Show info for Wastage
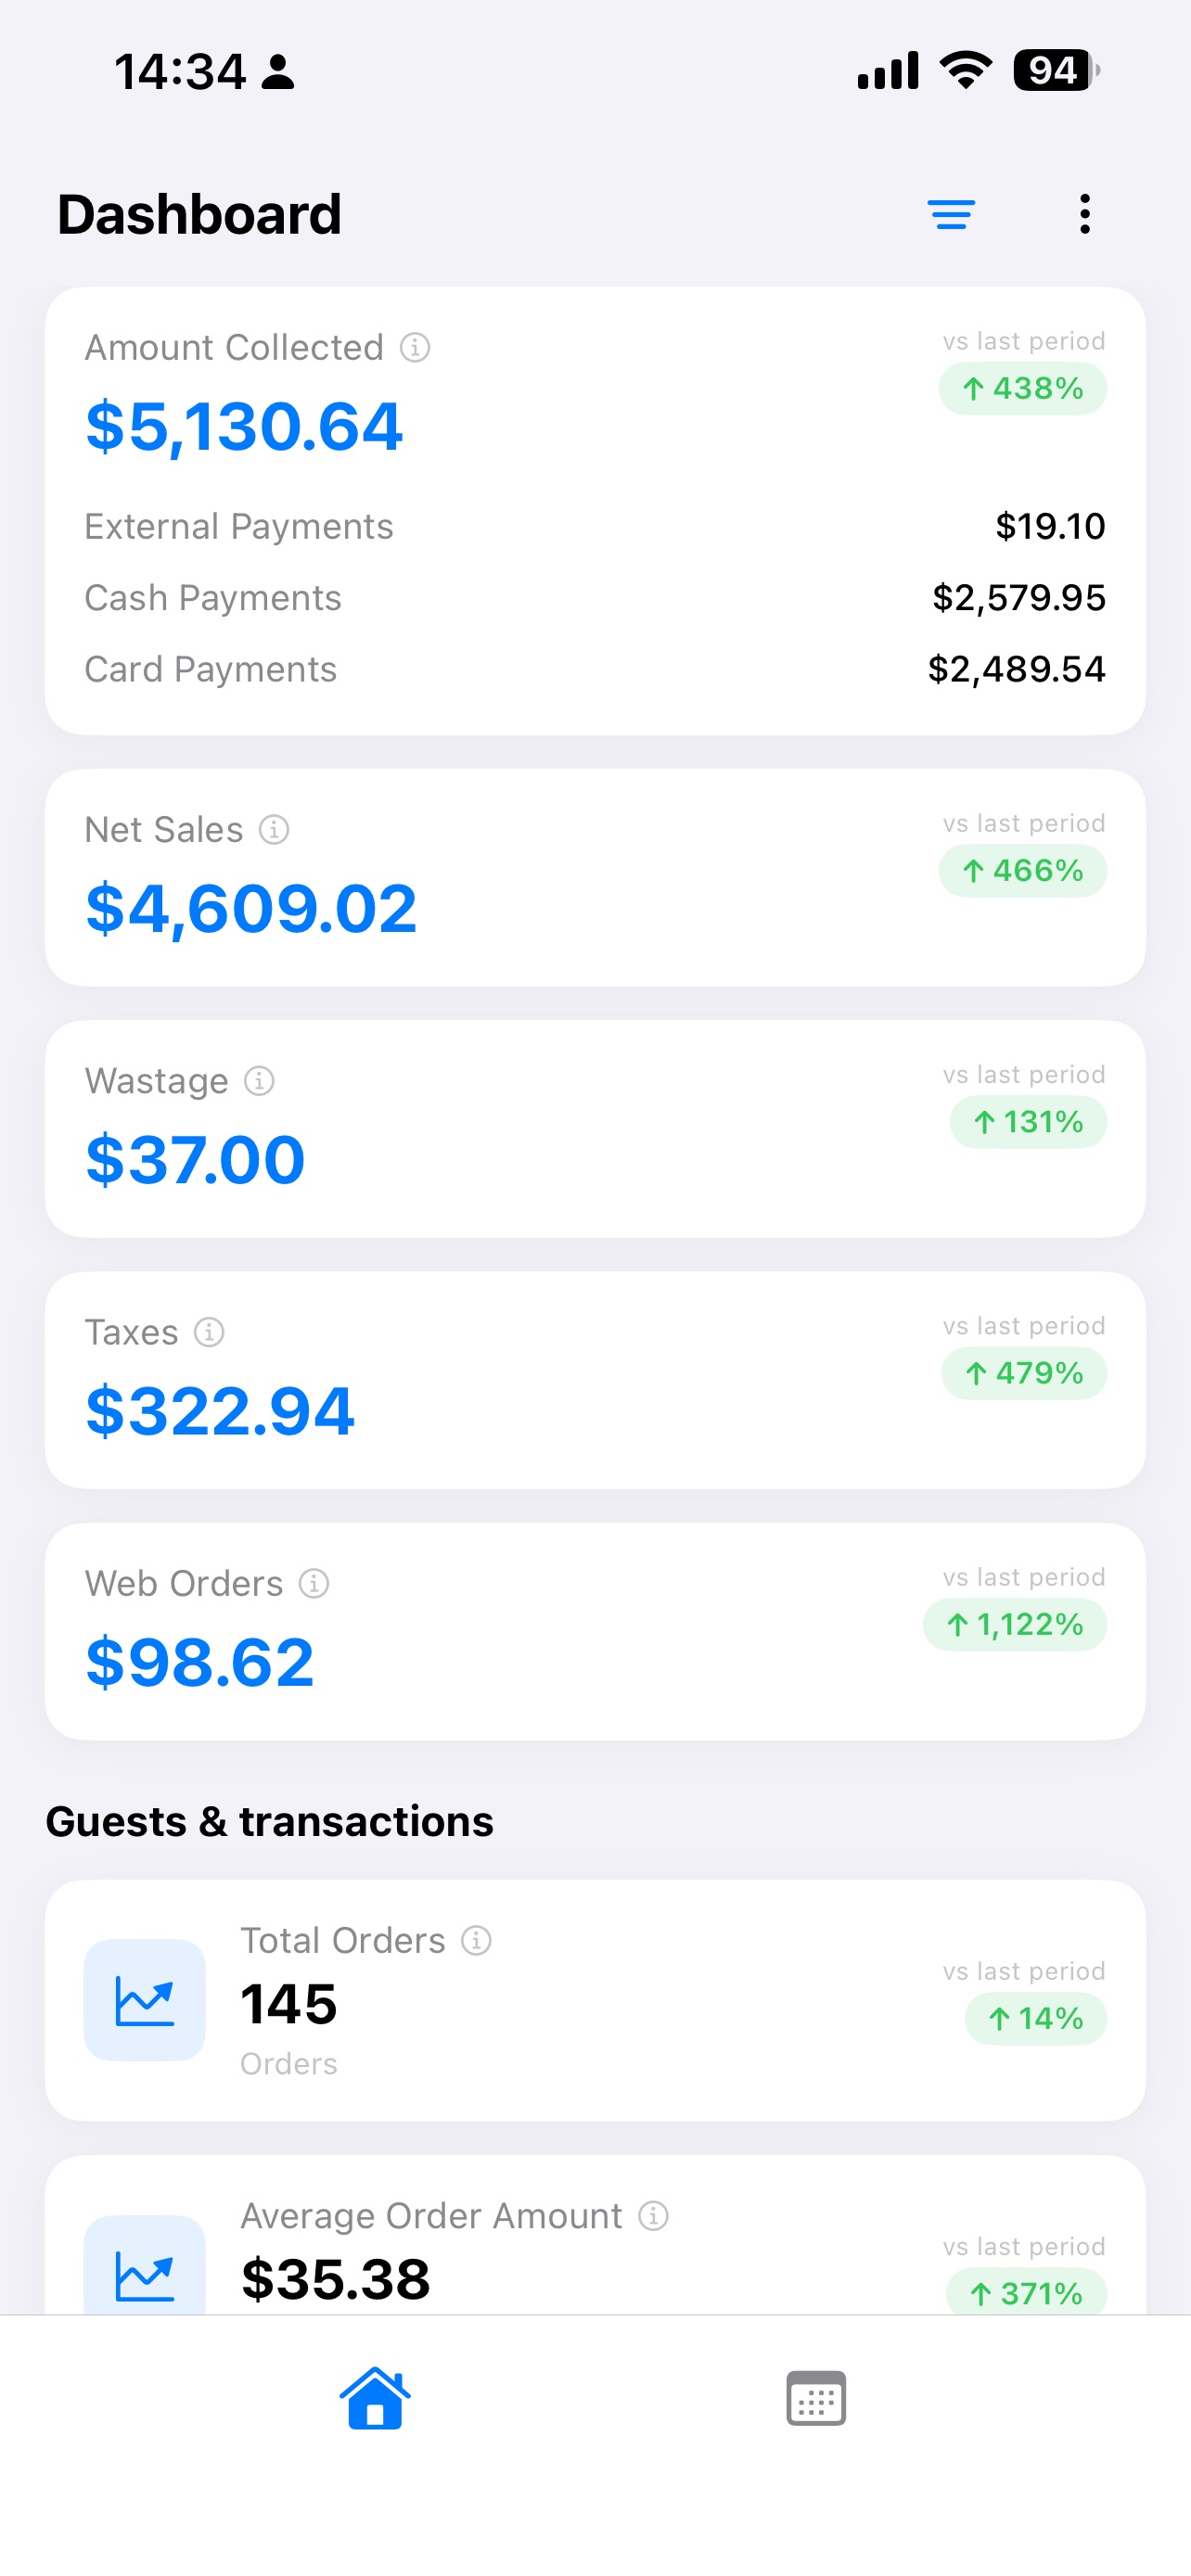The width and height of the screenshot is (1191, 2576). tap(259, 1081)
